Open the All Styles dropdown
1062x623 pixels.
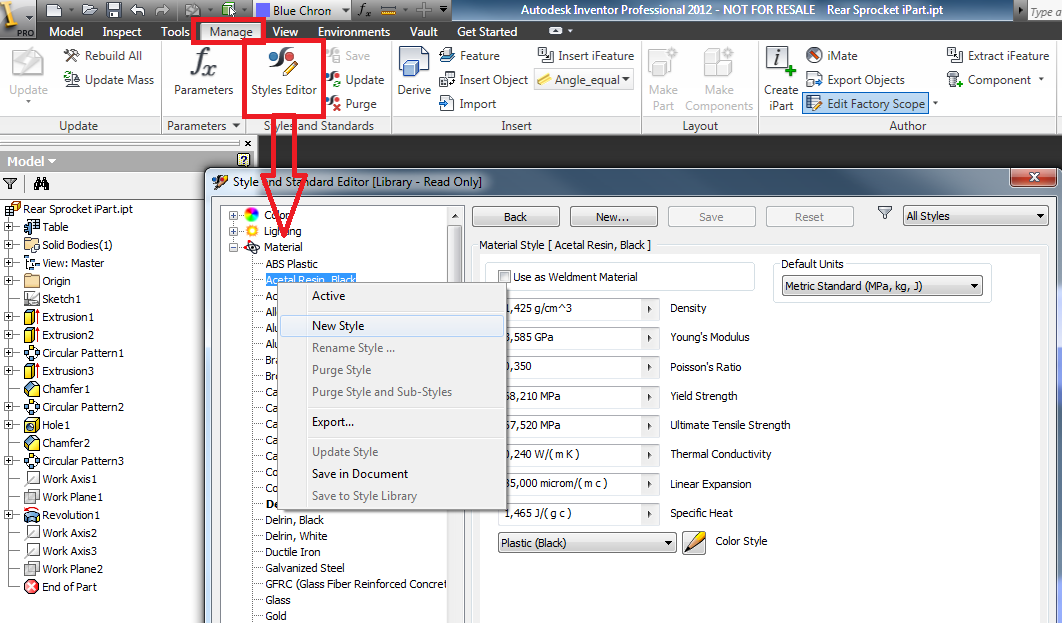(975, 216)
